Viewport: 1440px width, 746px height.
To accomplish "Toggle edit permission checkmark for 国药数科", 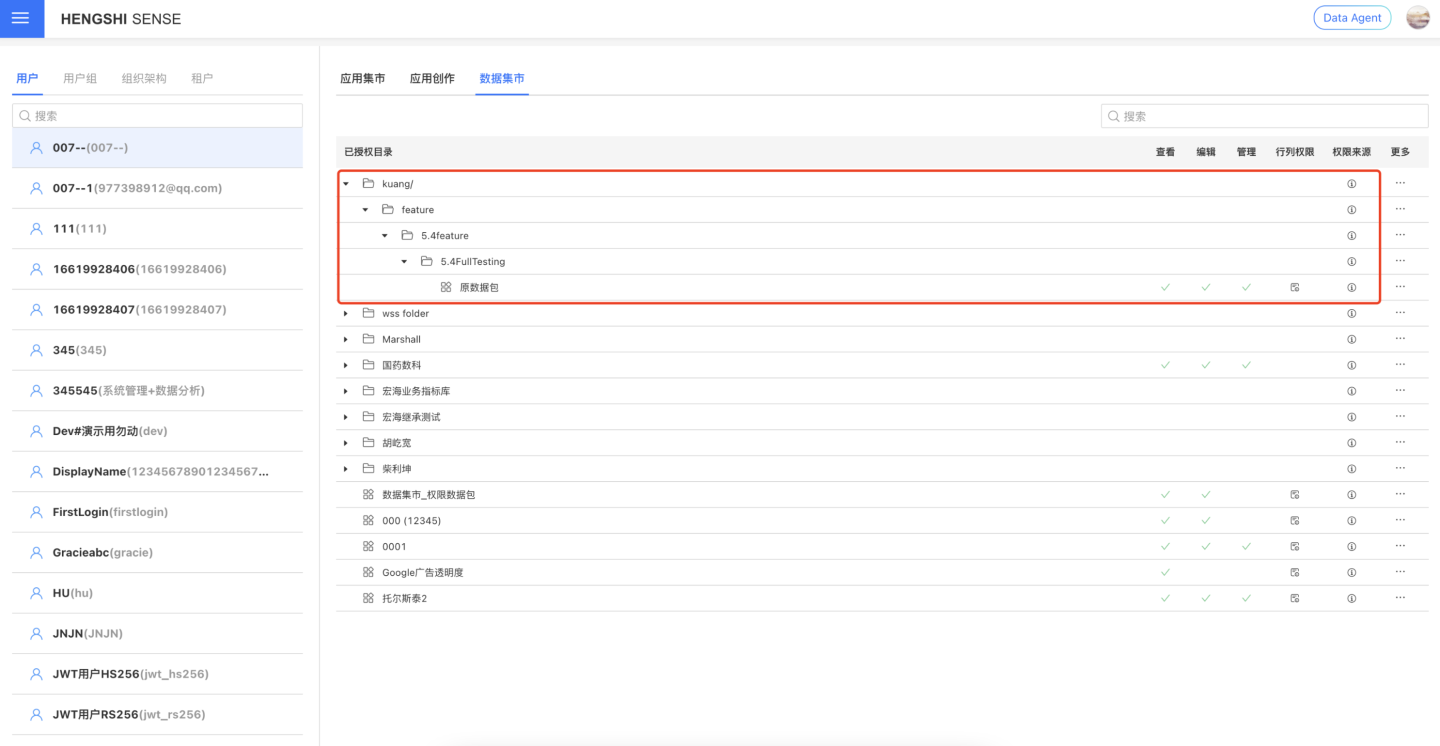I will pyautogui.click(x=1206, y=366).
